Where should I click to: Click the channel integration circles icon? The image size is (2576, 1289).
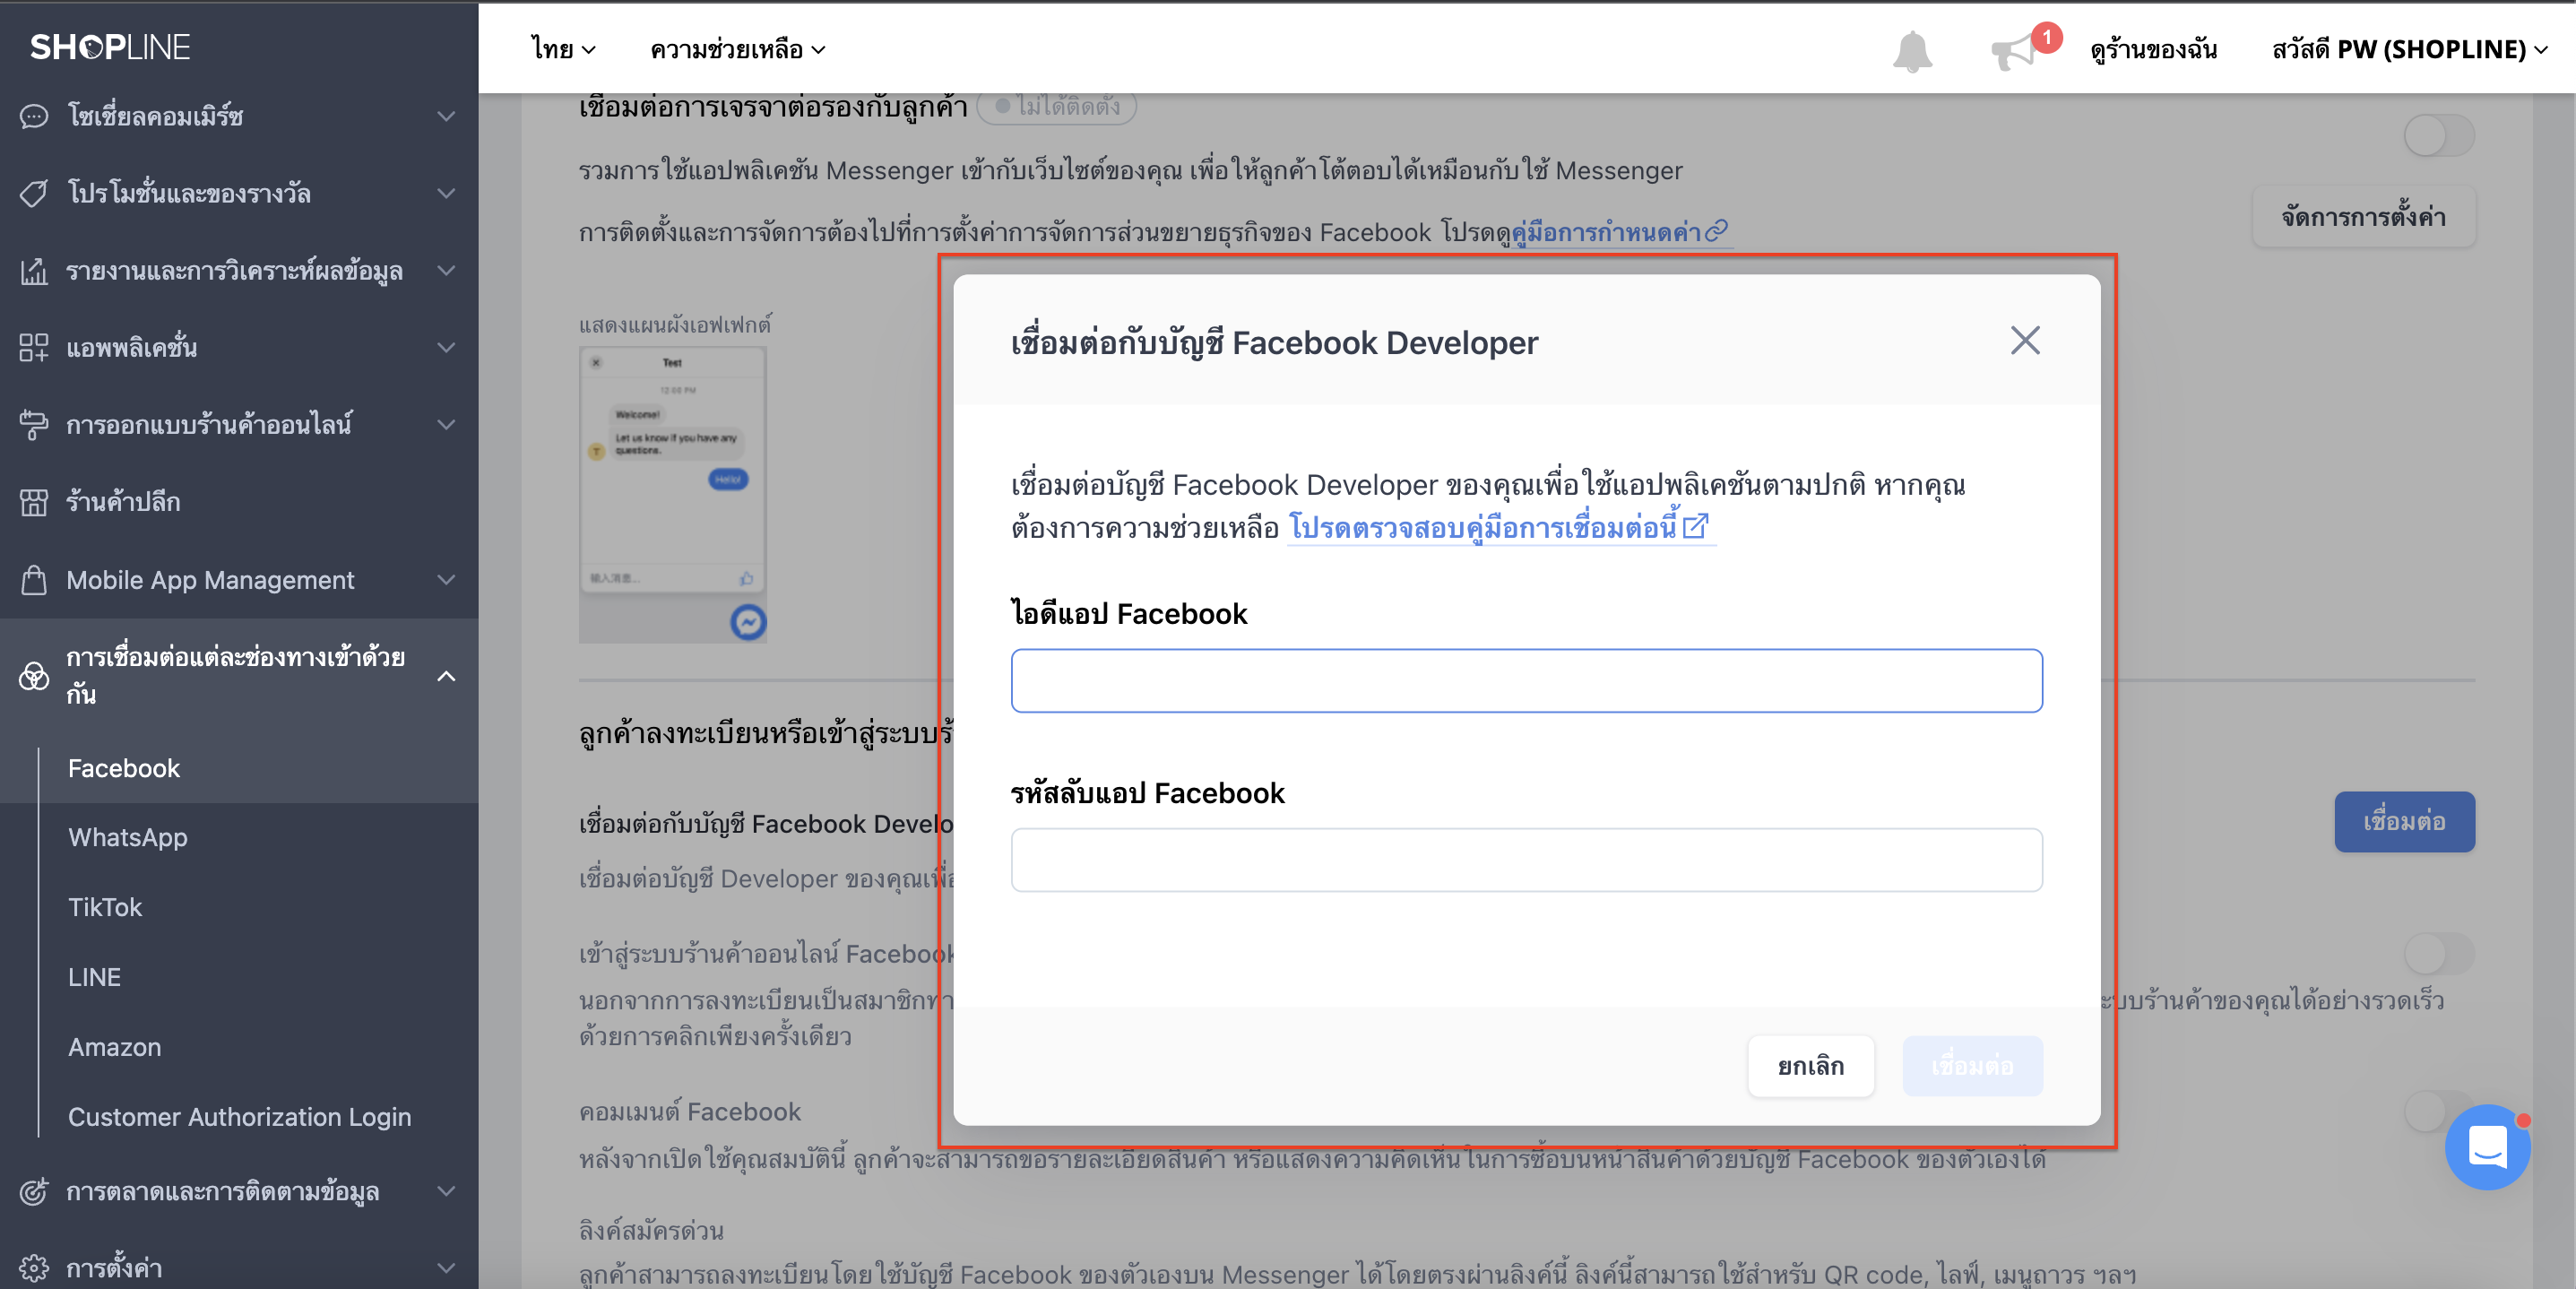pyautogui.click(x=34, y=676)
